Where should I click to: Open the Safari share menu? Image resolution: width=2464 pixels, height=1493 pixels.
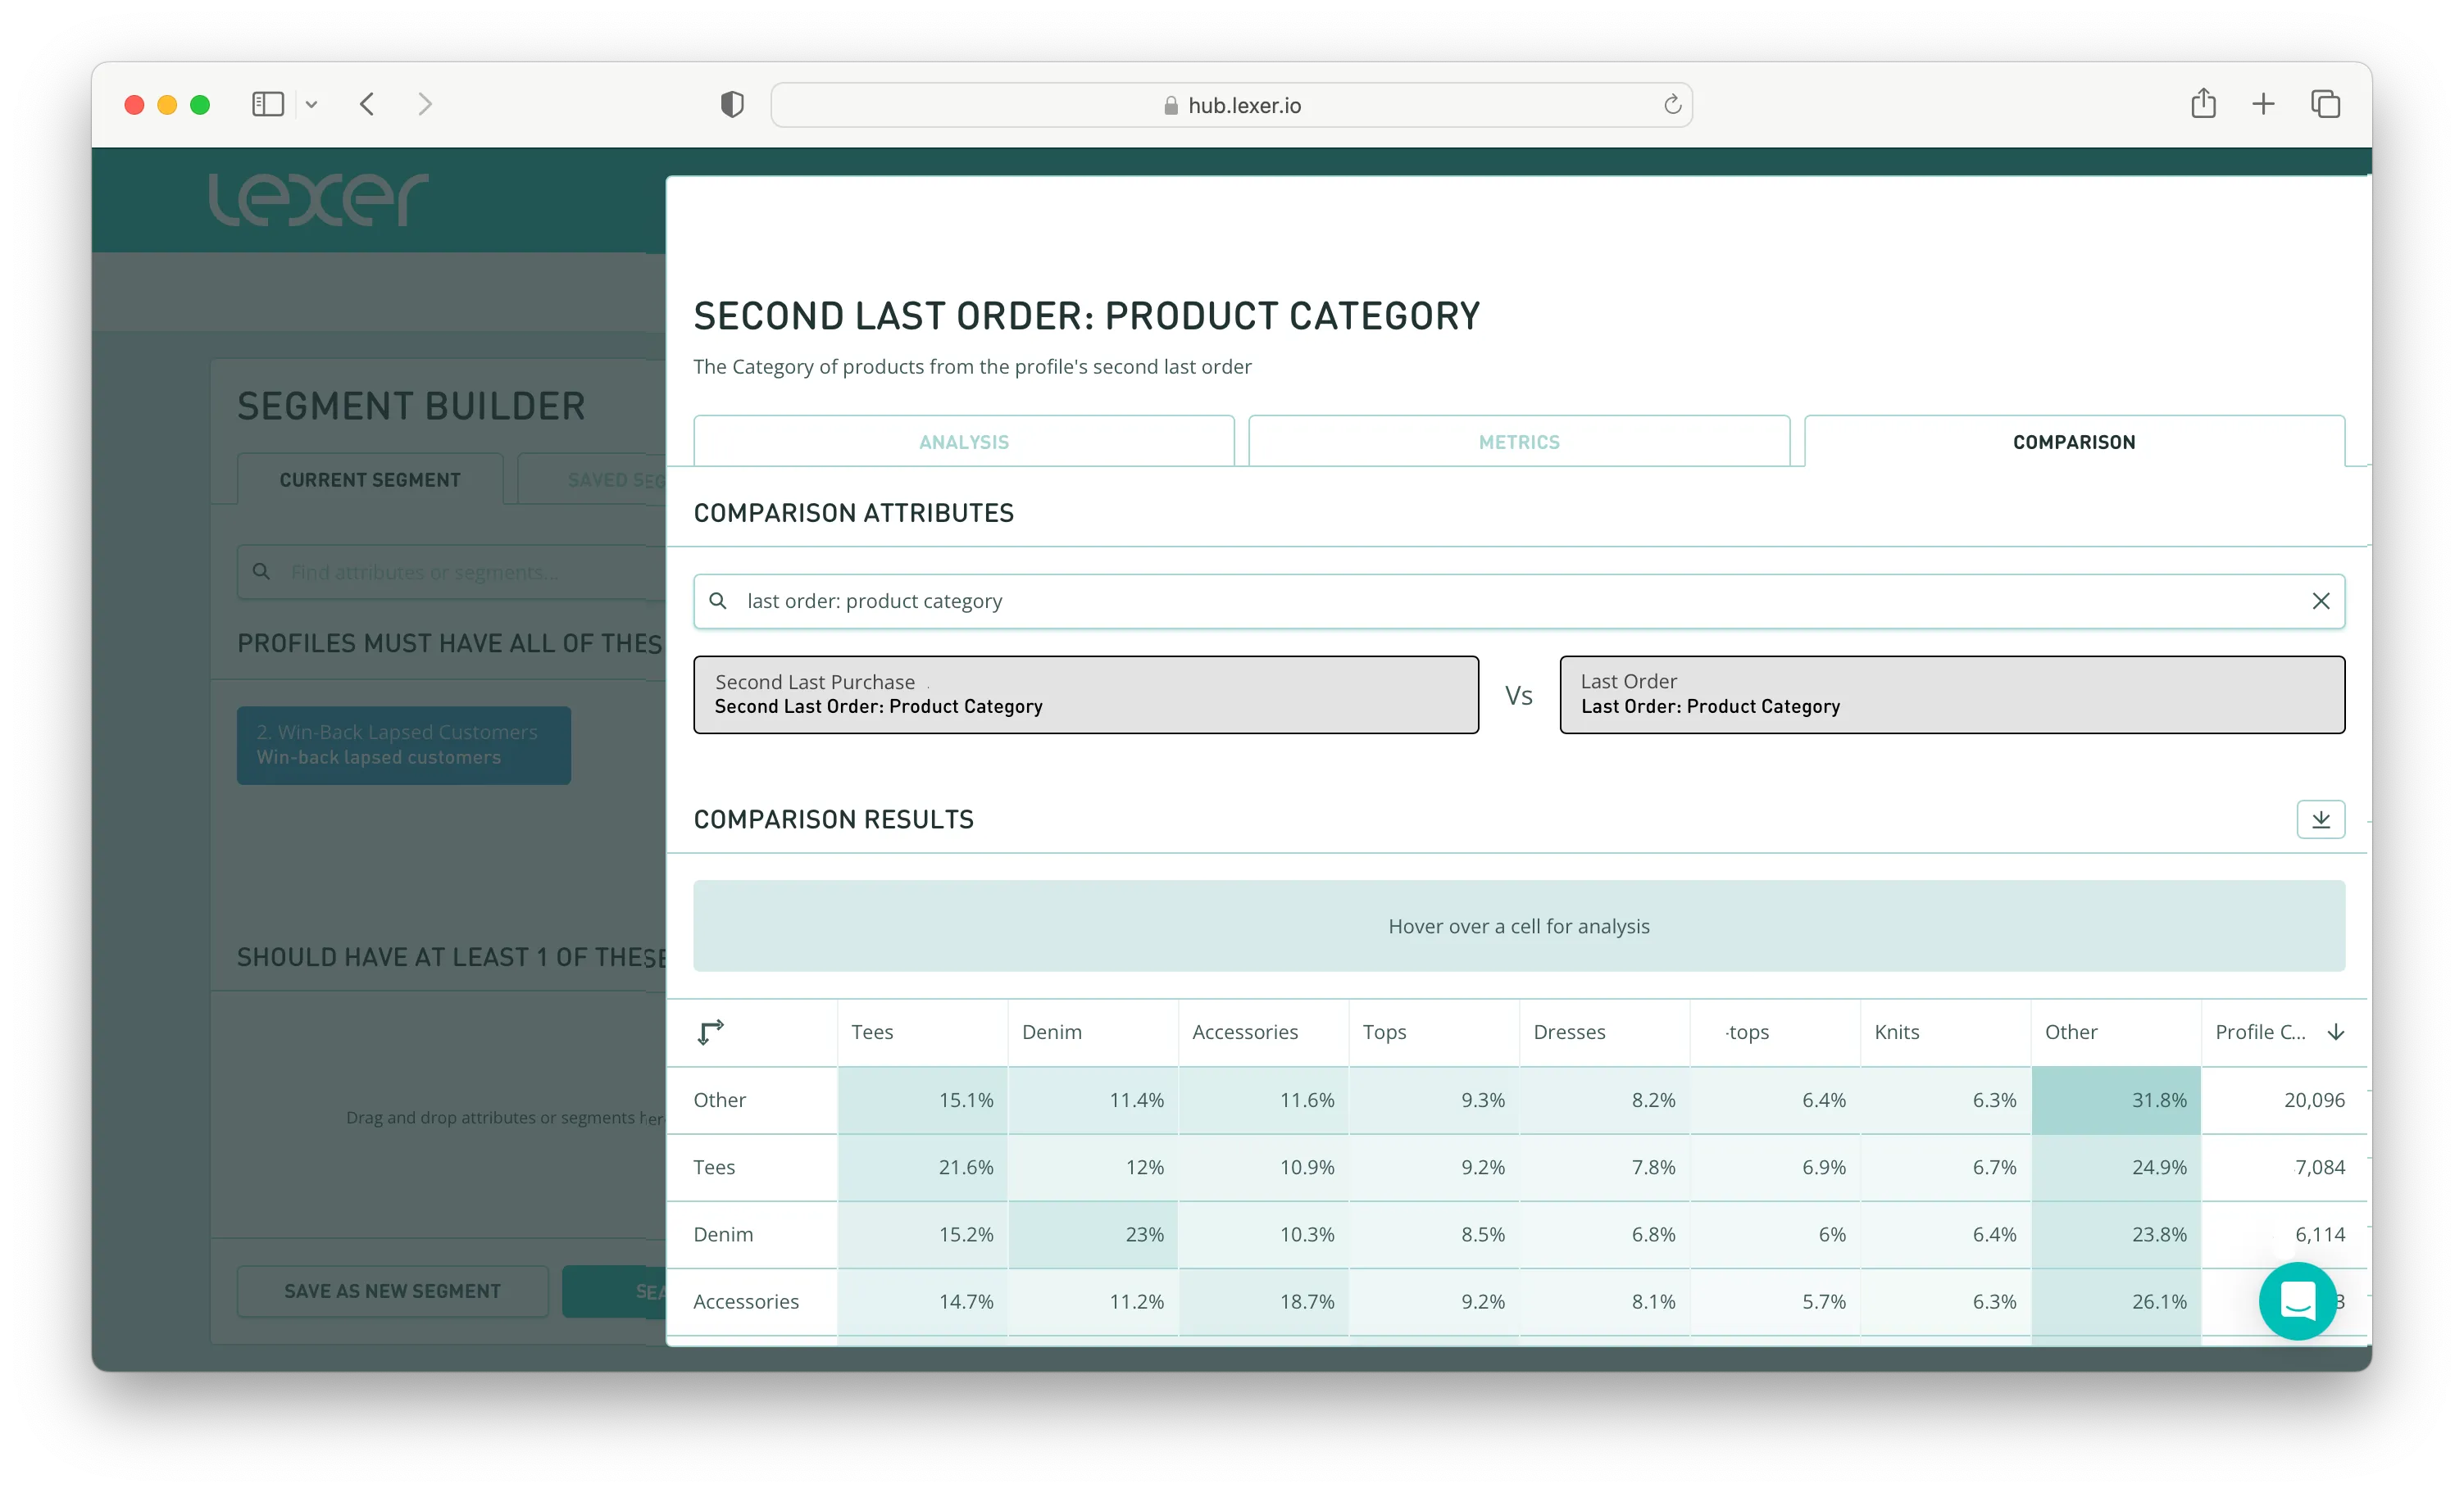[2203, 104]
